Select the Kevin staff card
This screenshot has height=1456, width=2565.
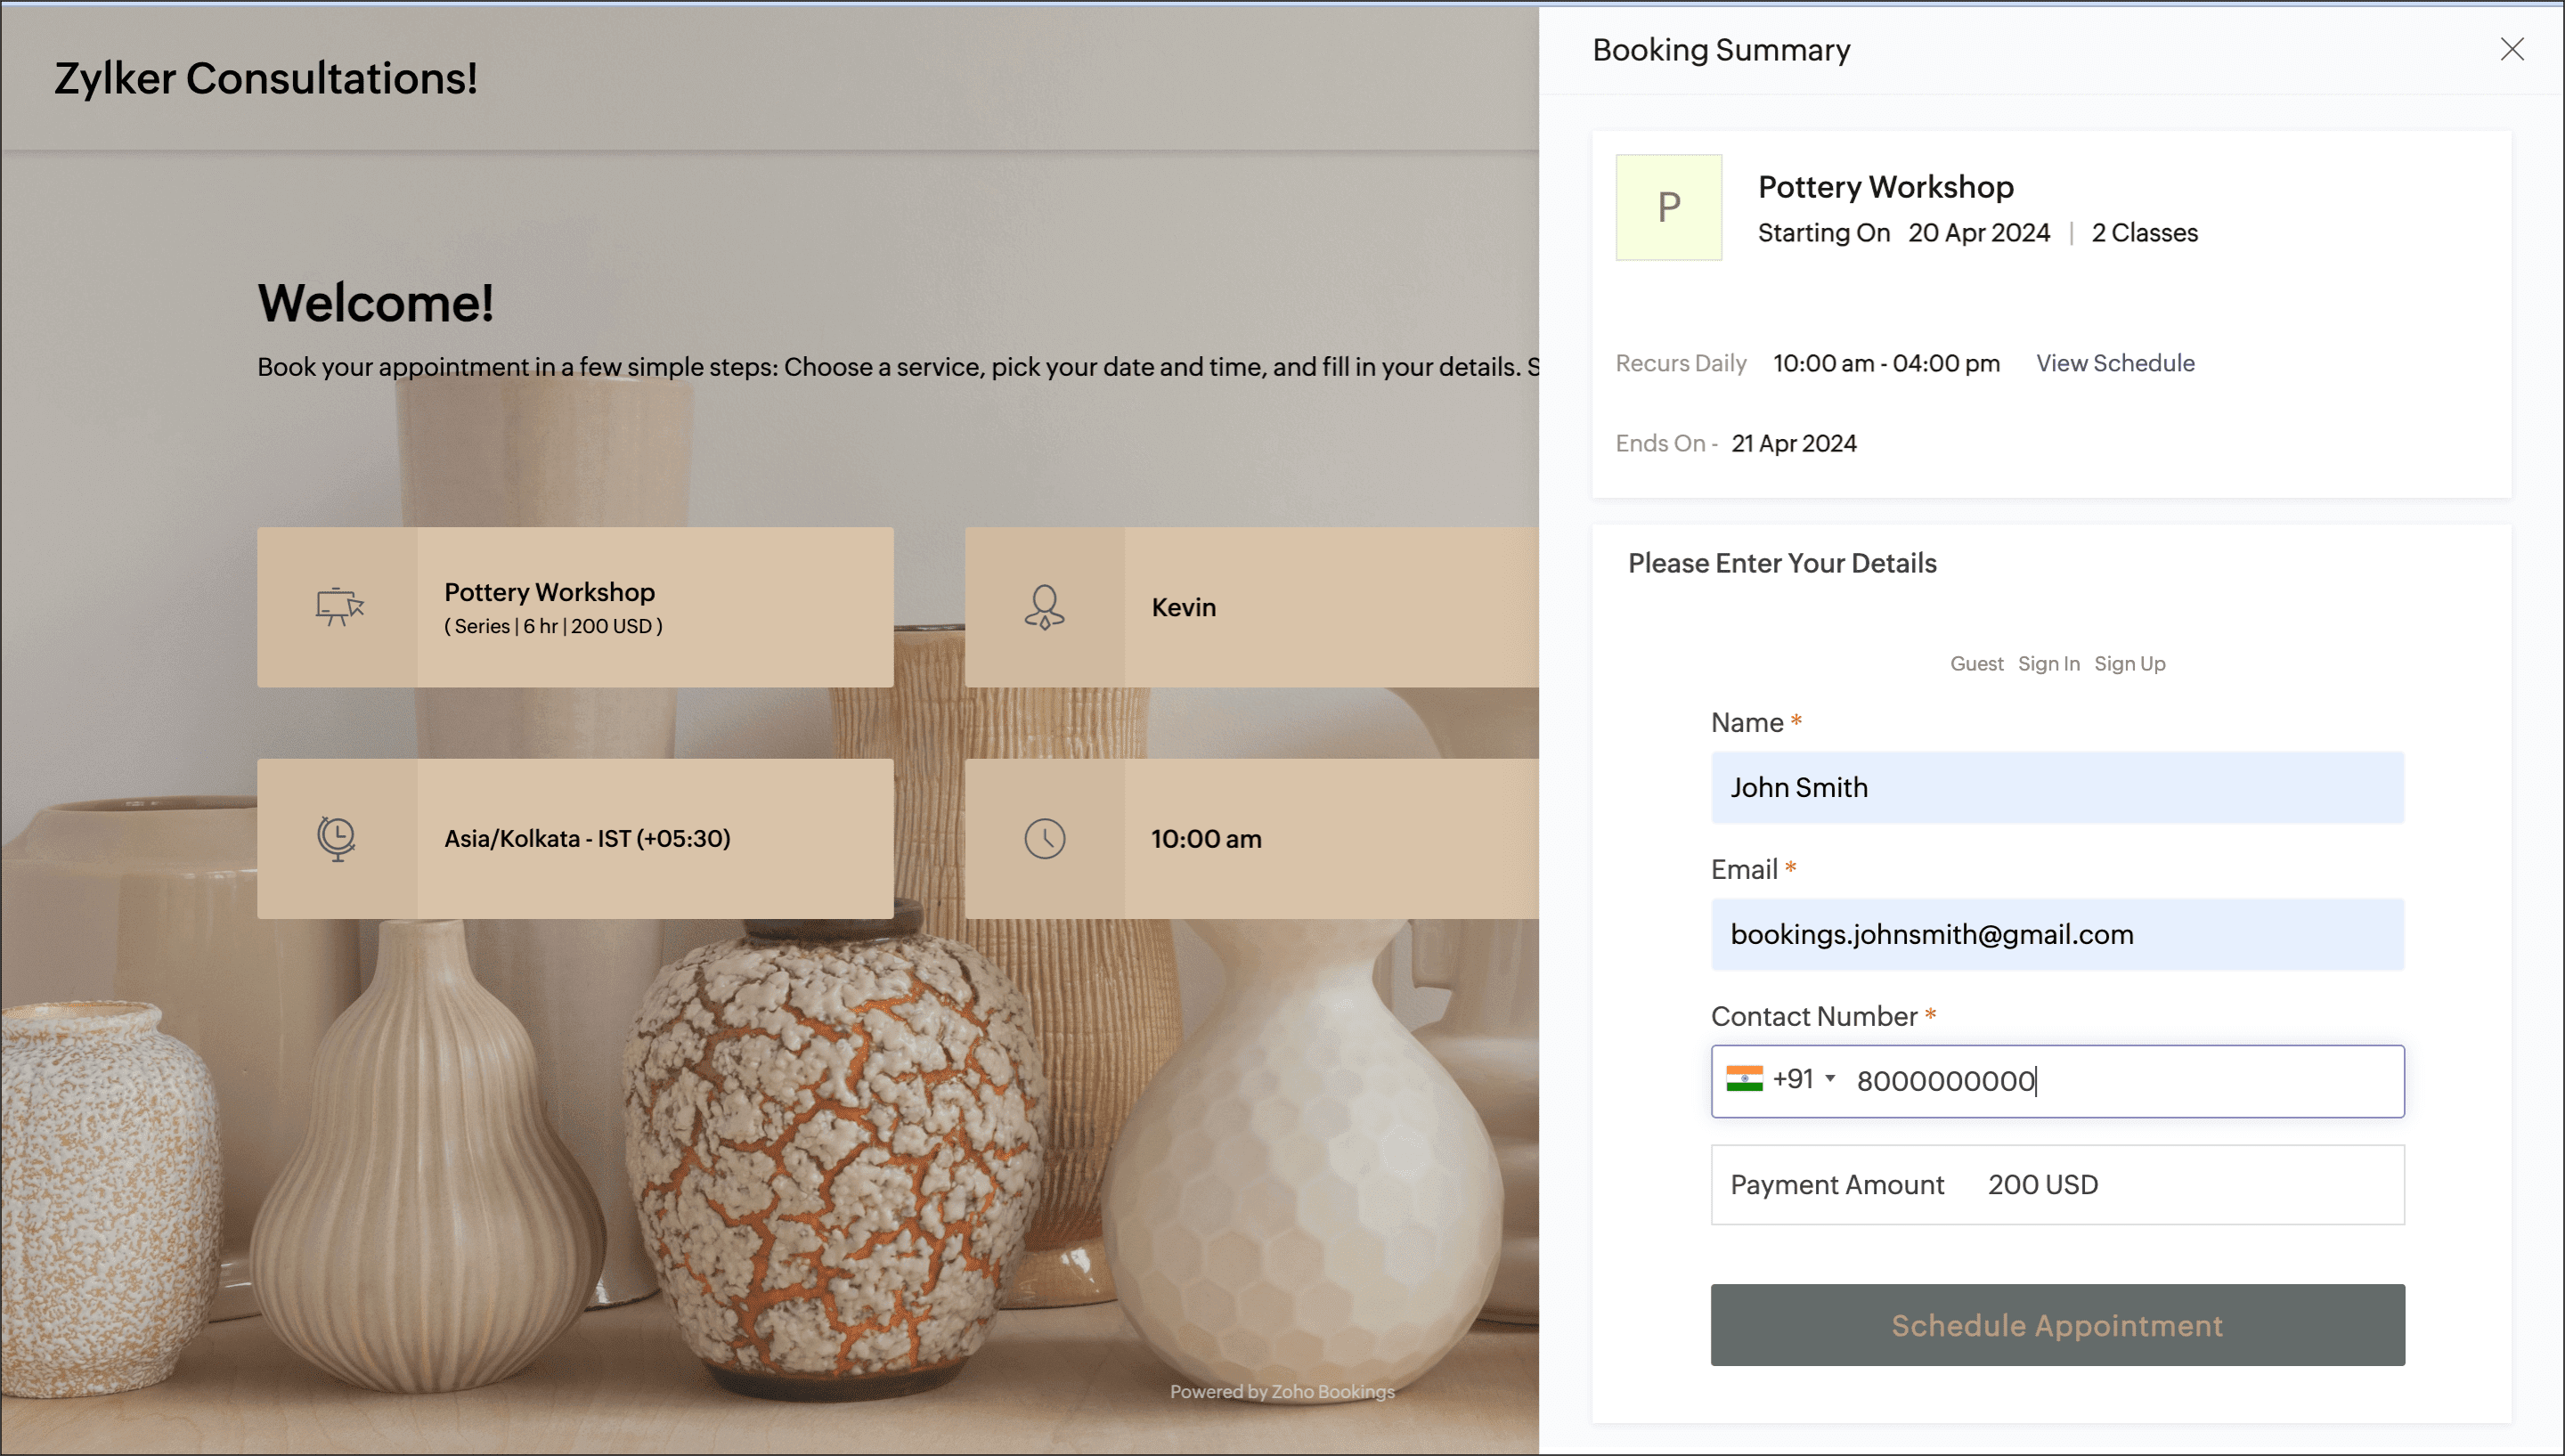[1251, 607]
